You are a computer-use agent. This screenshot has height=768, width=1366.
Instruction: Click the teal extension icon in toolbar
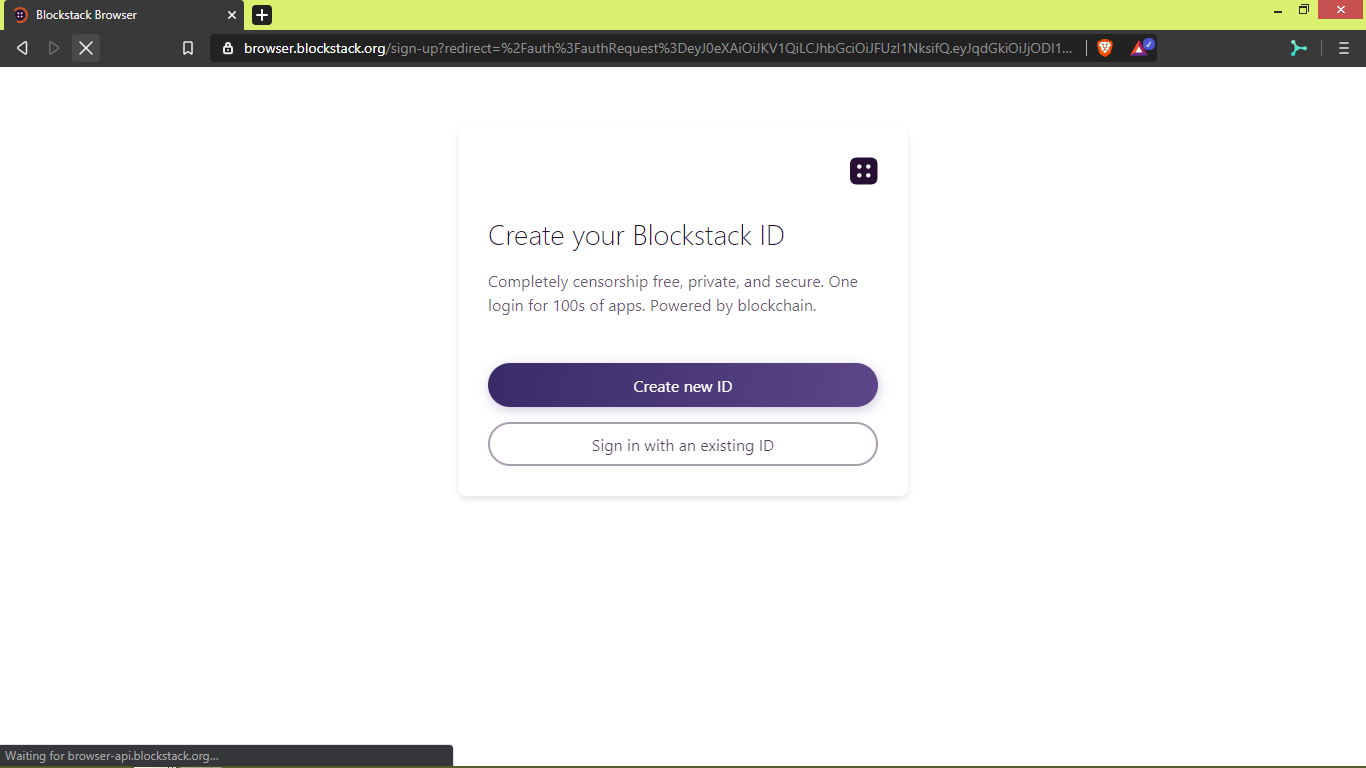coord(1298,47)
